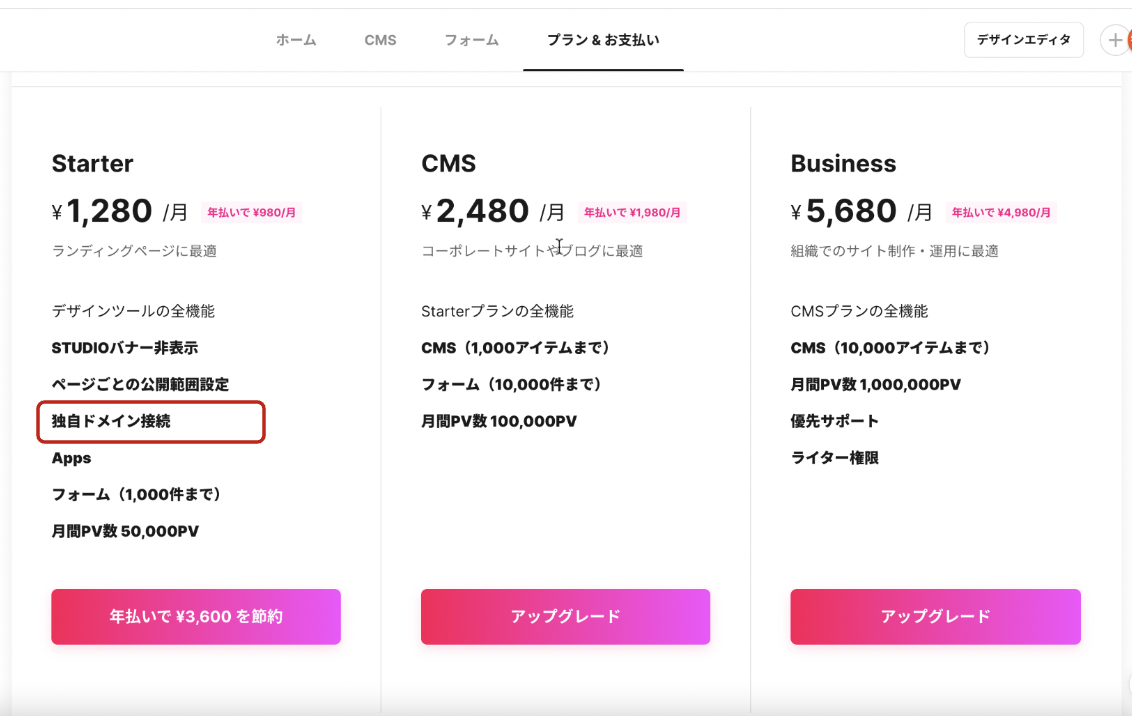1132x724 pixels.
Task: Click the plus icon beside デザインエディタ
Action: [1115, 40]
